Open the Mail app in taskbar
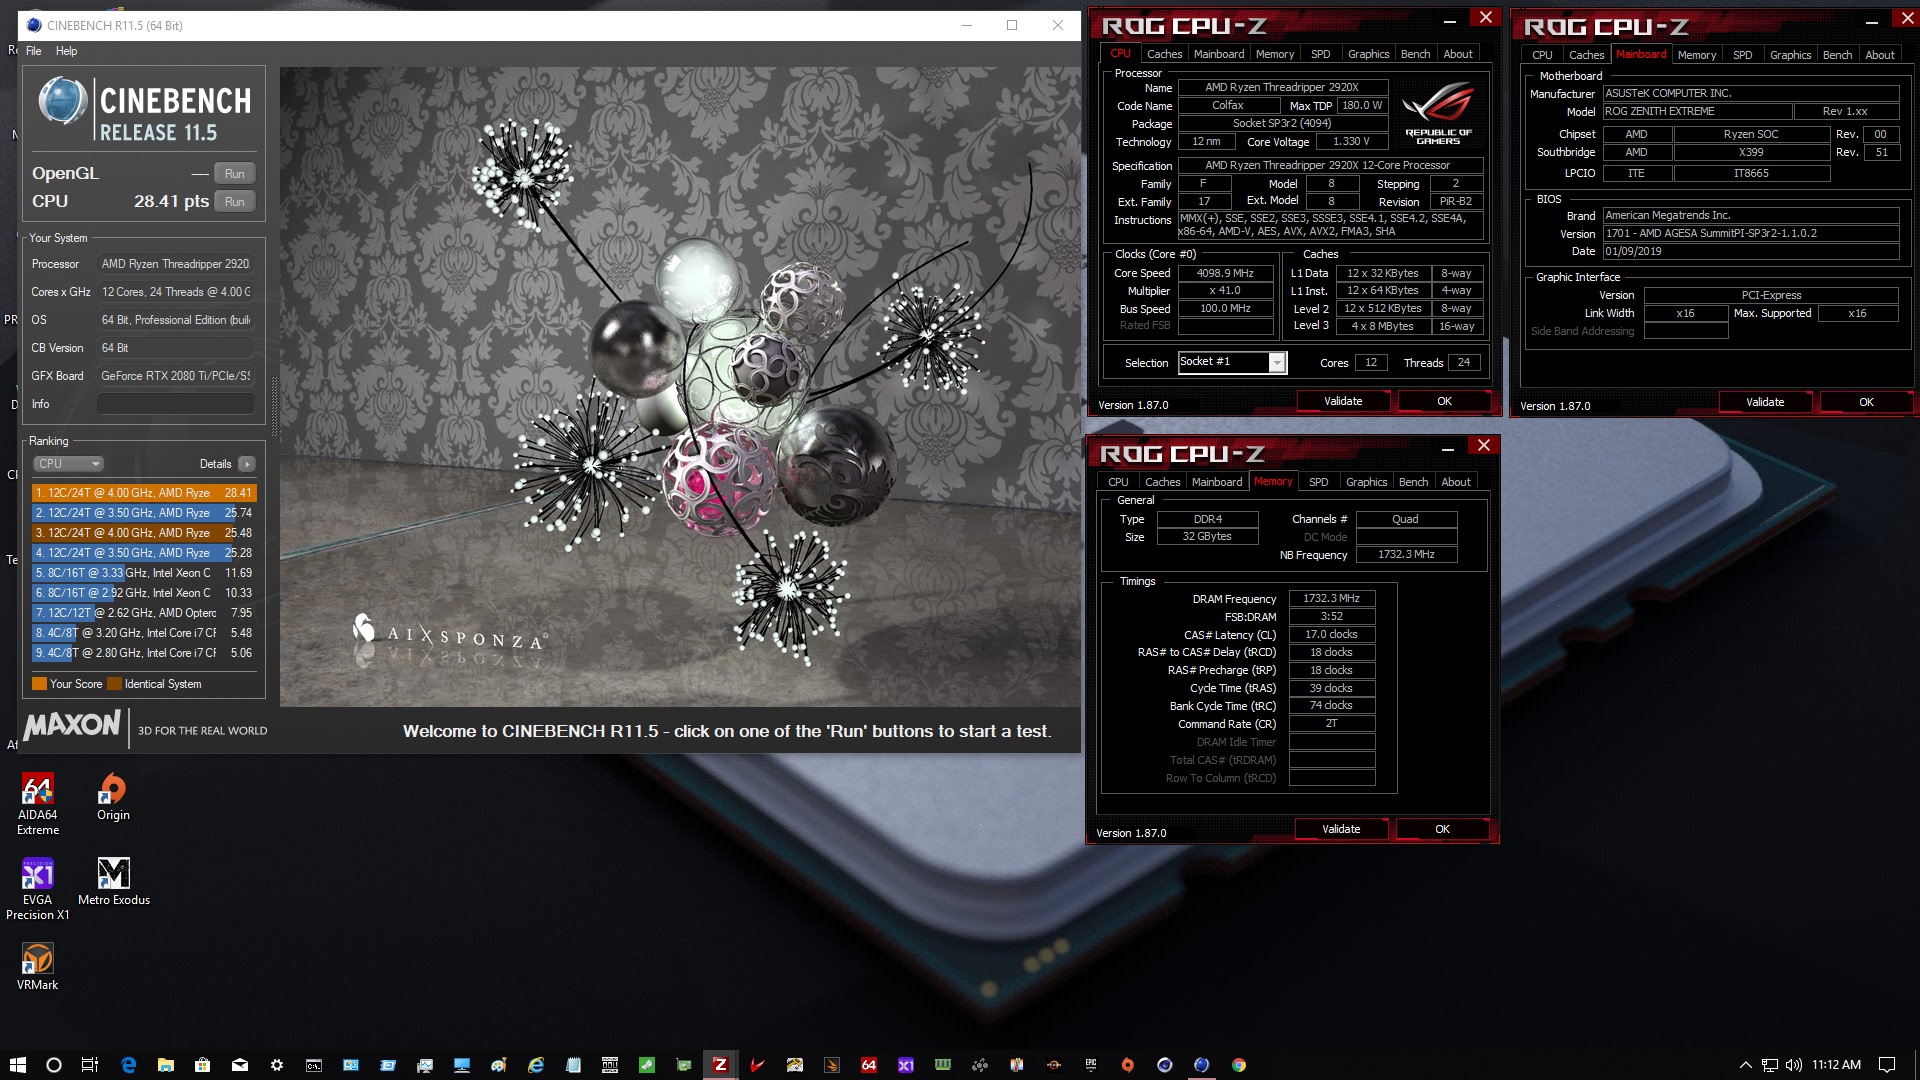Image resolution: width=1920 pixels, height=1080 pixels. [240, 1065]
